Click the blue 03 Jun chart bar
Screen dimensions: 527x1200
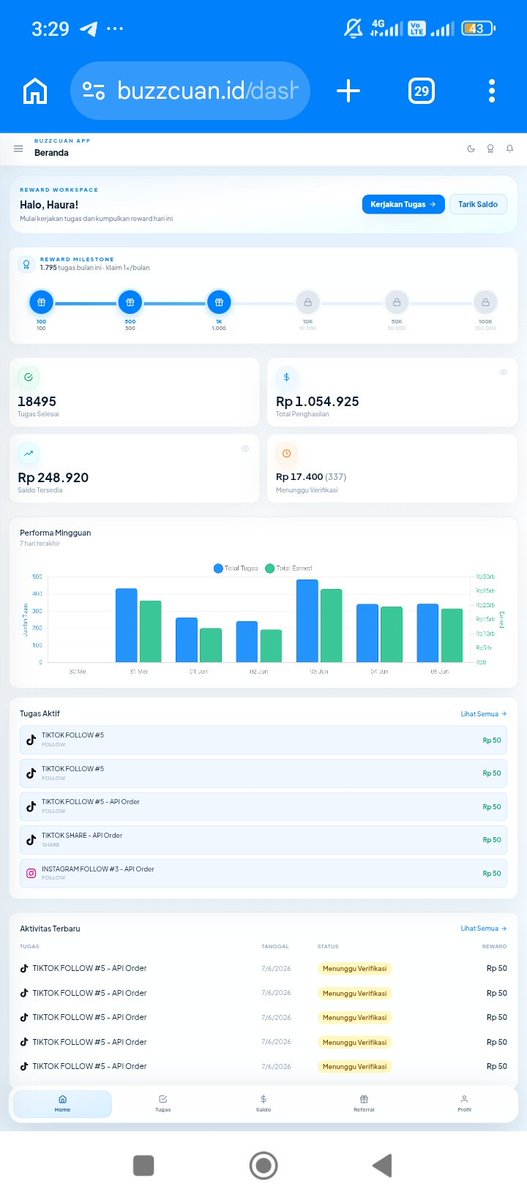pyautogui.click(x=307, y=620)
